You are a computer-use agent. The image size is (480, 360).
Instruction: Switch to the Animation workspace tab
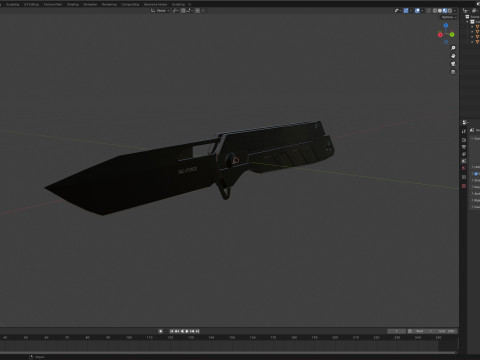click(x=90, y=4)
